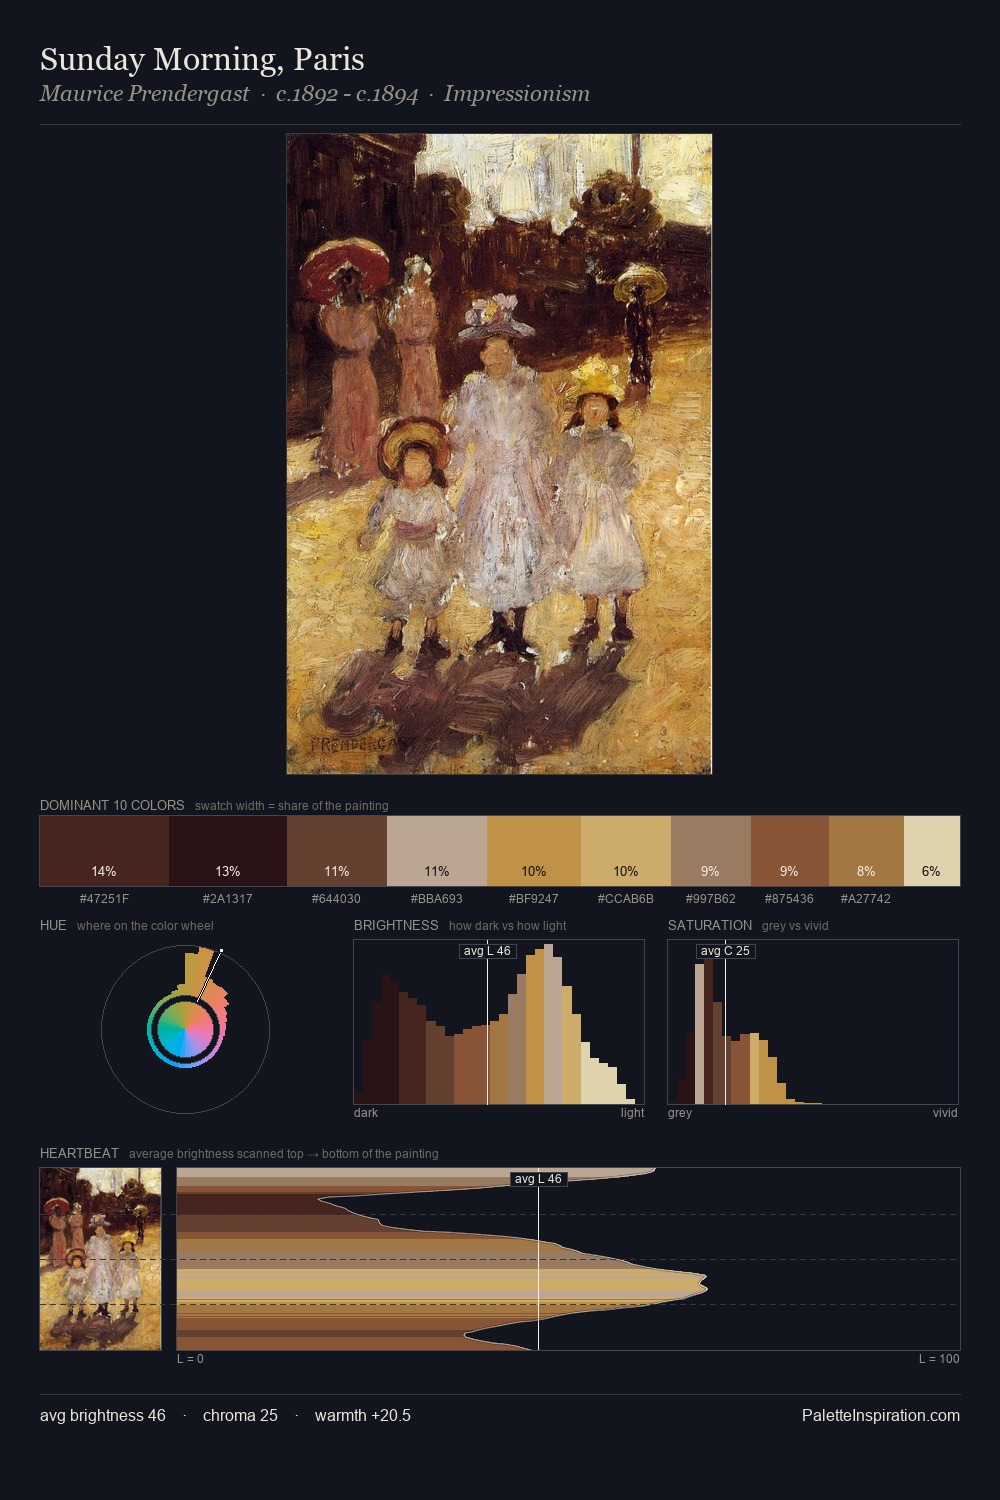Click the BRIGHTNESS section heading

(396, 925)
